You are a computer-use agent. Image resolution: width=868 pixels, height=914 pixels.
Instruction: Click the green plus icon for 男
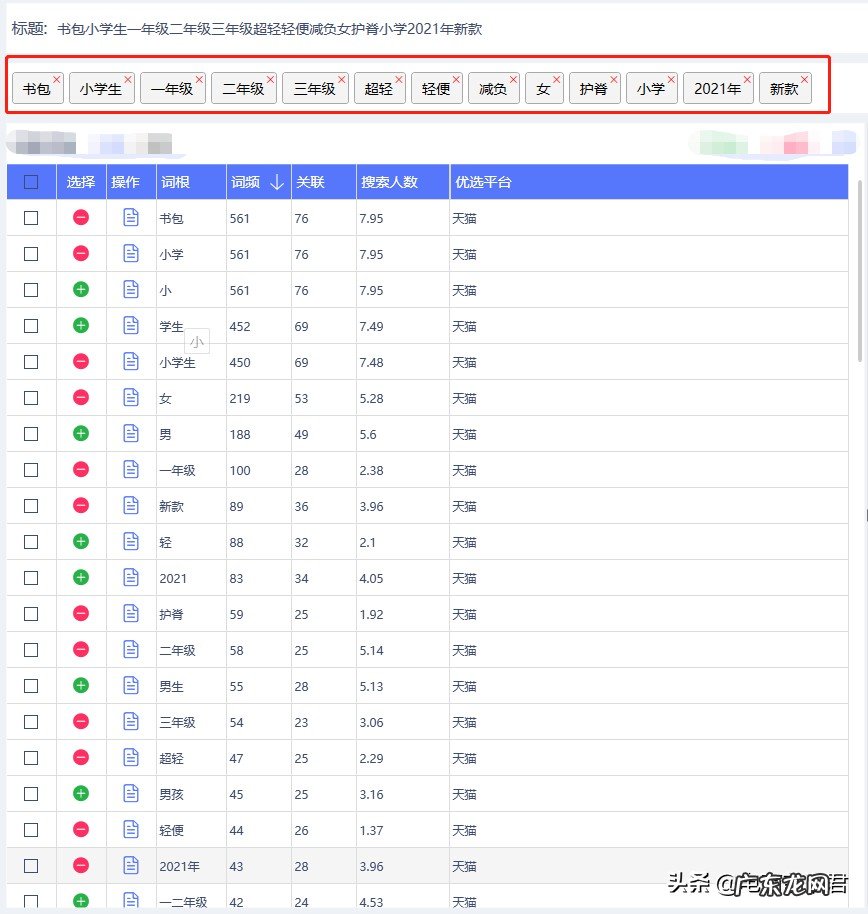[x=82, y=434]
